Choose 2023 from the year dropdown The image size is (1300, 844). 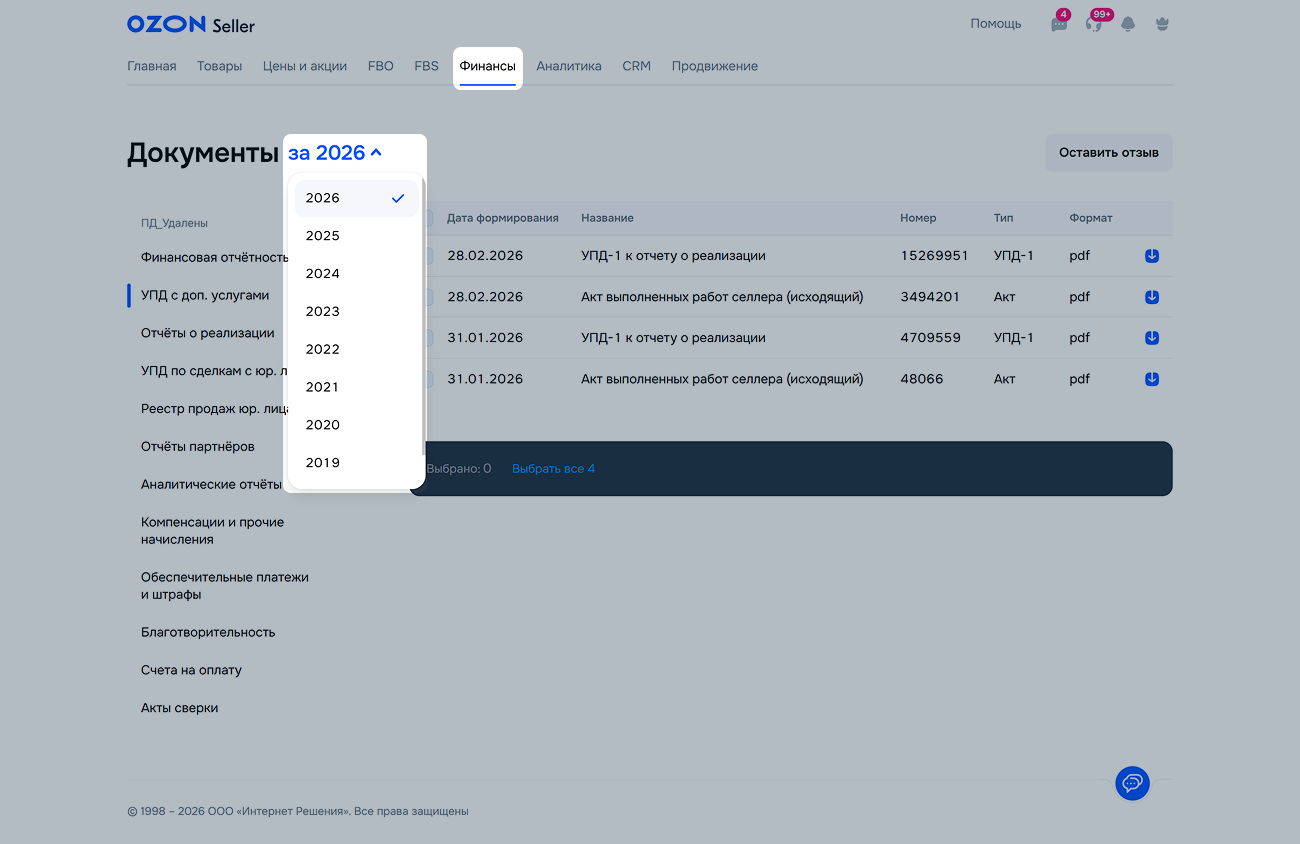click(x=323, y=312)
